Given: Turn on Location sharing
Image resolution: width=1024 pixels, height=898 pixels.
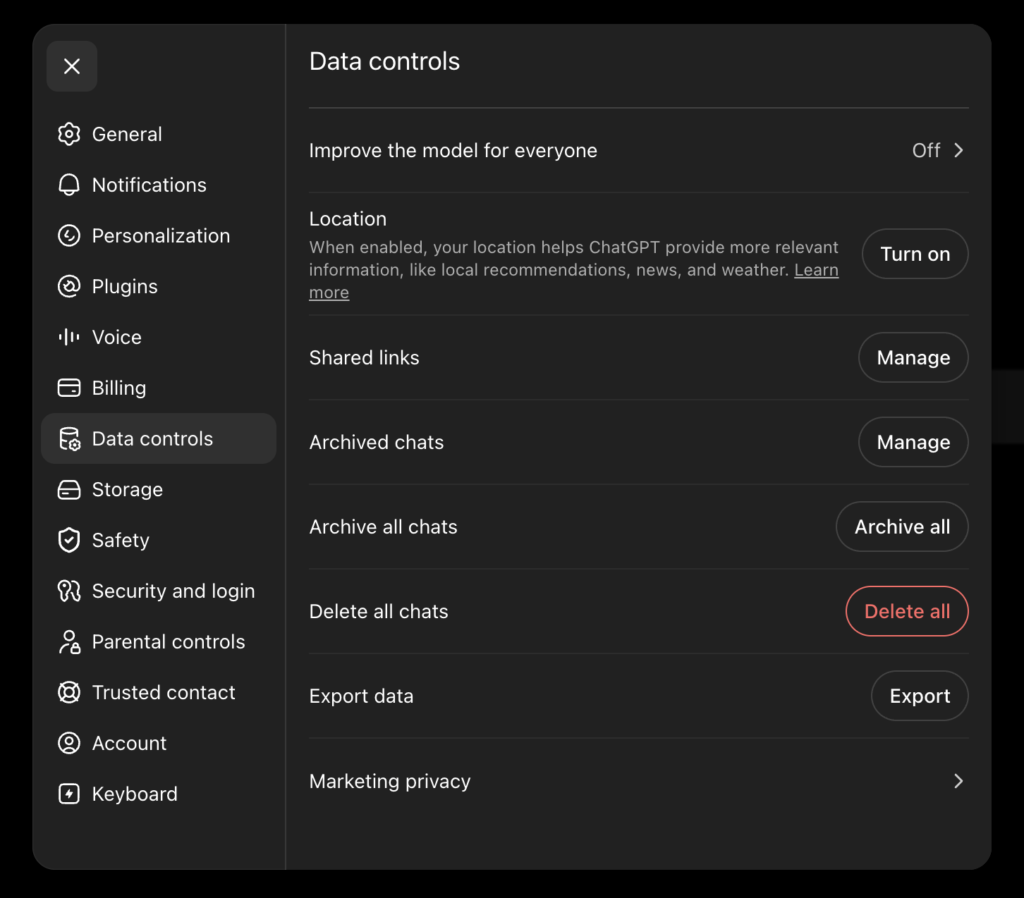Looking at the screenshot, I should [x=915, y=254].
